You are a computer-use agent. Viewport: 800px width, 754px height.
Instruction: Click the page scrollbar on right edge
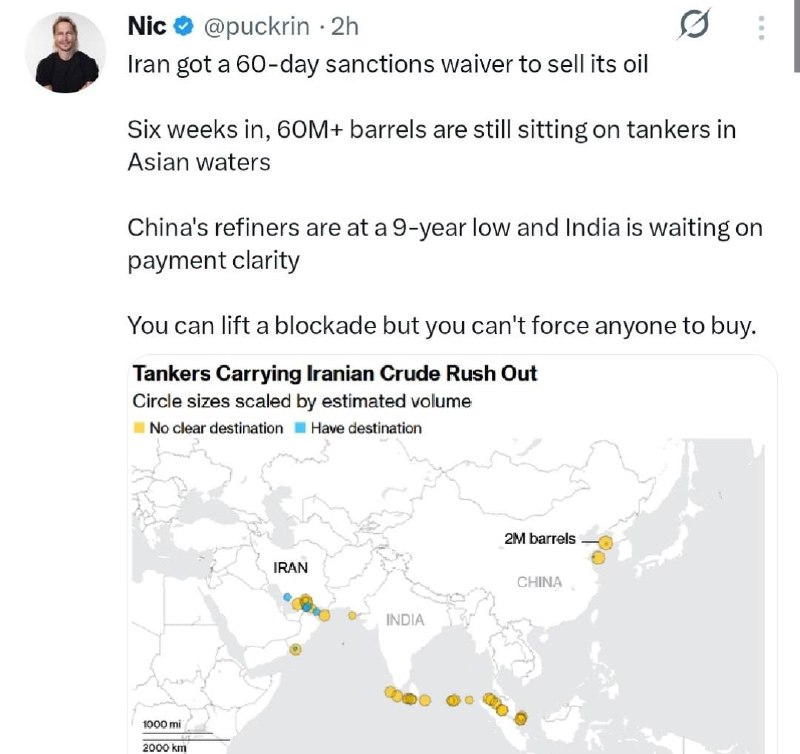[x=797, y=36]
